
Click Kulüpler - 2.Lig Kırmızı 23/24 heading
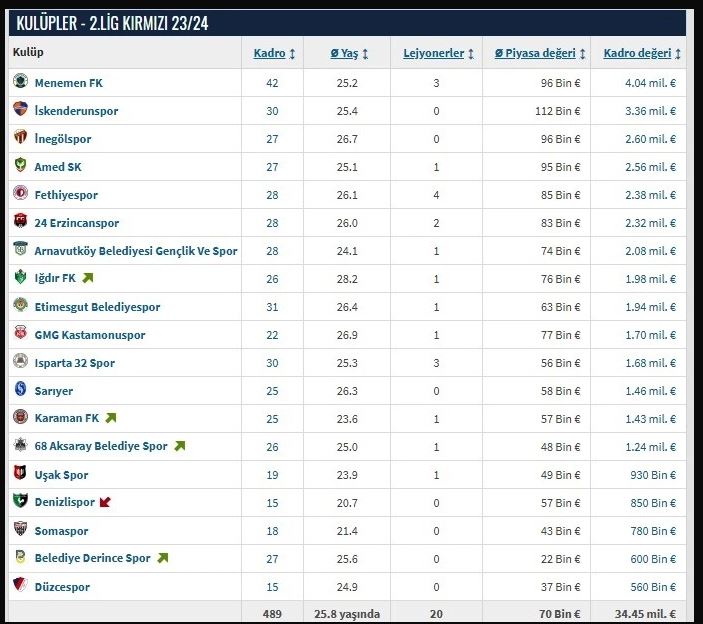[x=112, y=23]
